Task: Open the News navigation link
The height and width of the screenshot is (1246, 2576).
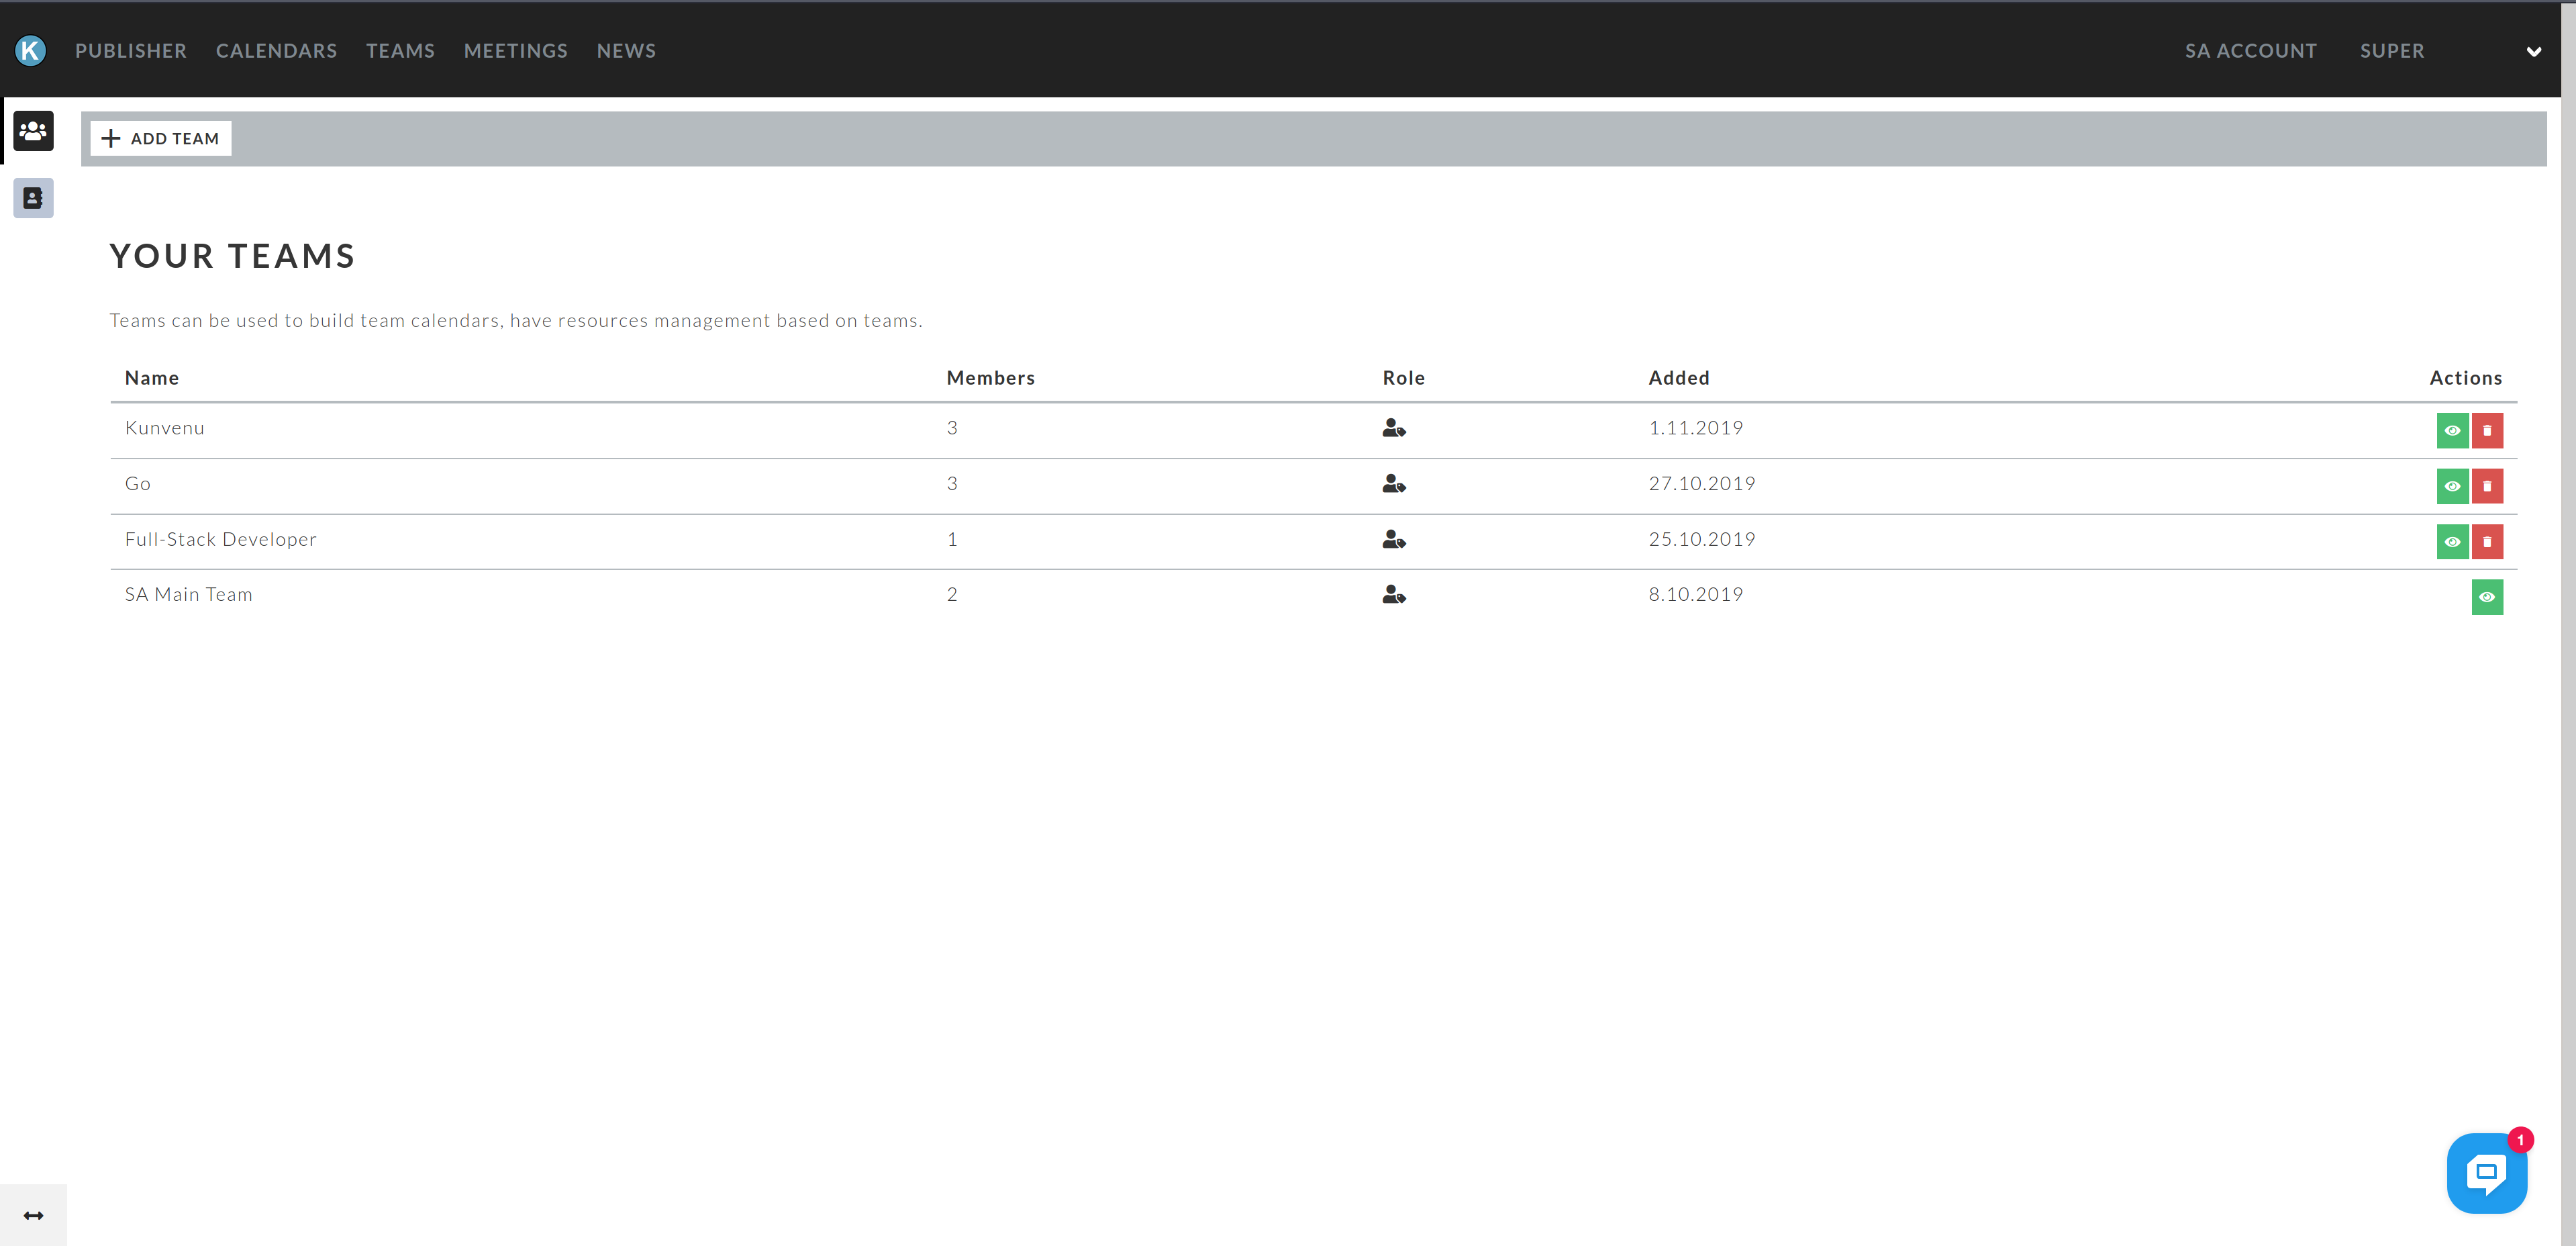Action: 626,51
